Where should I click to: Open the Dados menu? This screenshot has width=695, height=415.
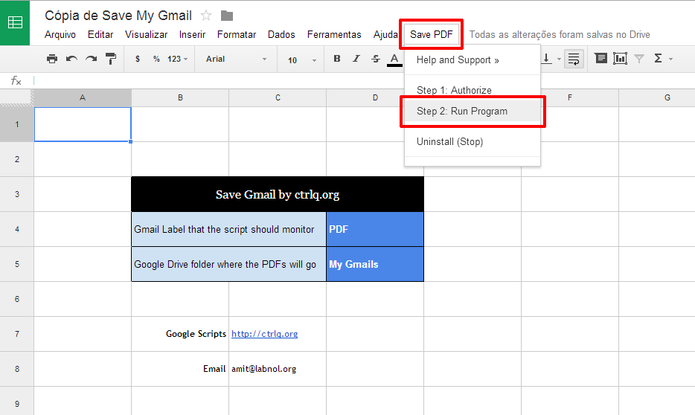281,35
